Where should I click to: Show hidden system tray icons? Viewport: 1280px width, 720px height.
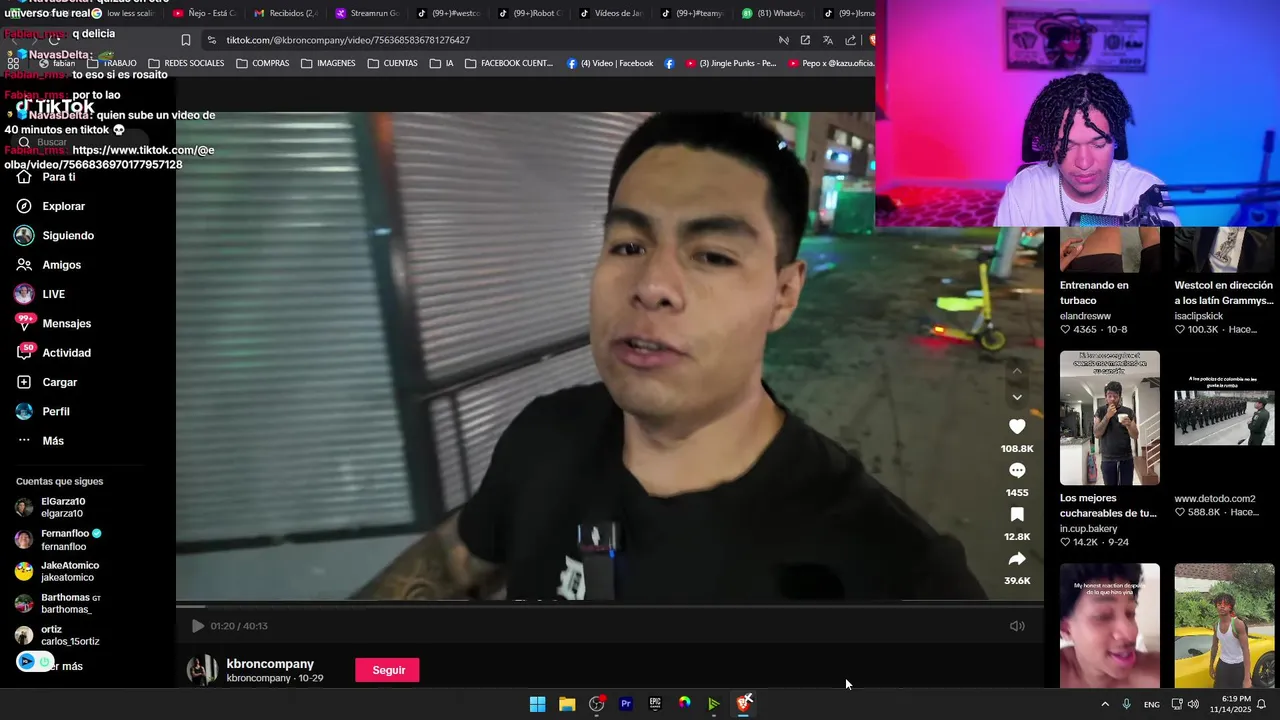1105,704
